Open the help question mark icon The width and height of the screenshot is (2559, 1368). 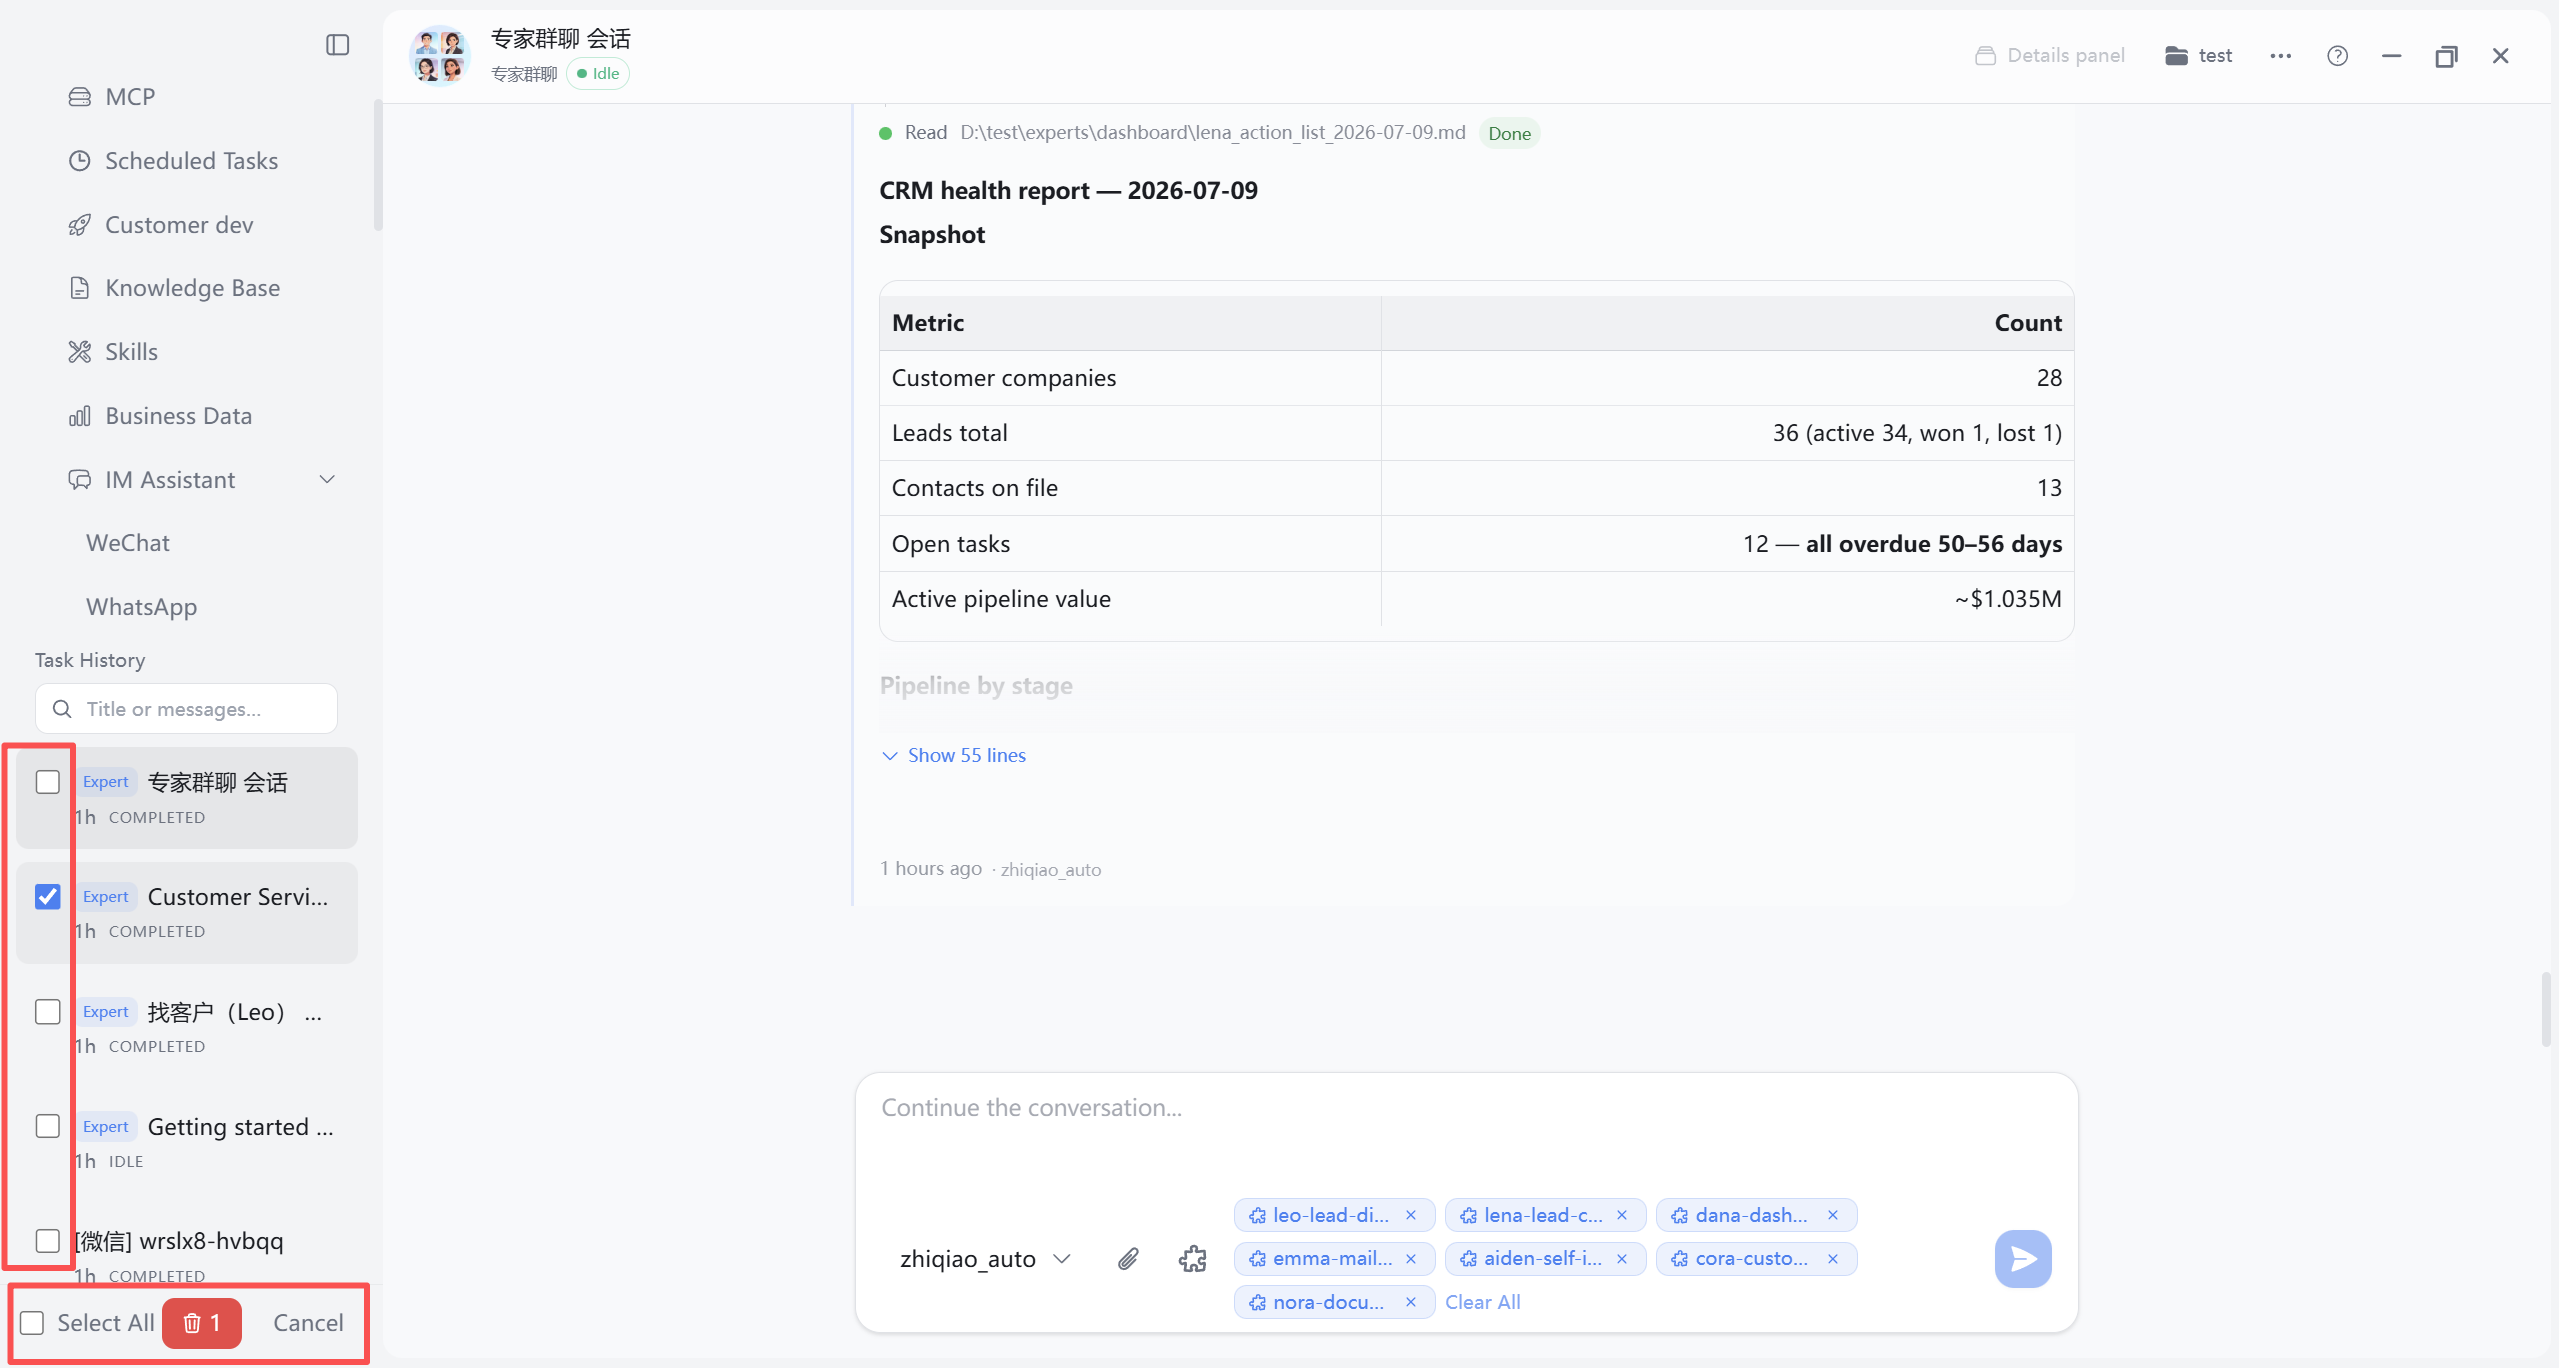tap(2337, 56)
